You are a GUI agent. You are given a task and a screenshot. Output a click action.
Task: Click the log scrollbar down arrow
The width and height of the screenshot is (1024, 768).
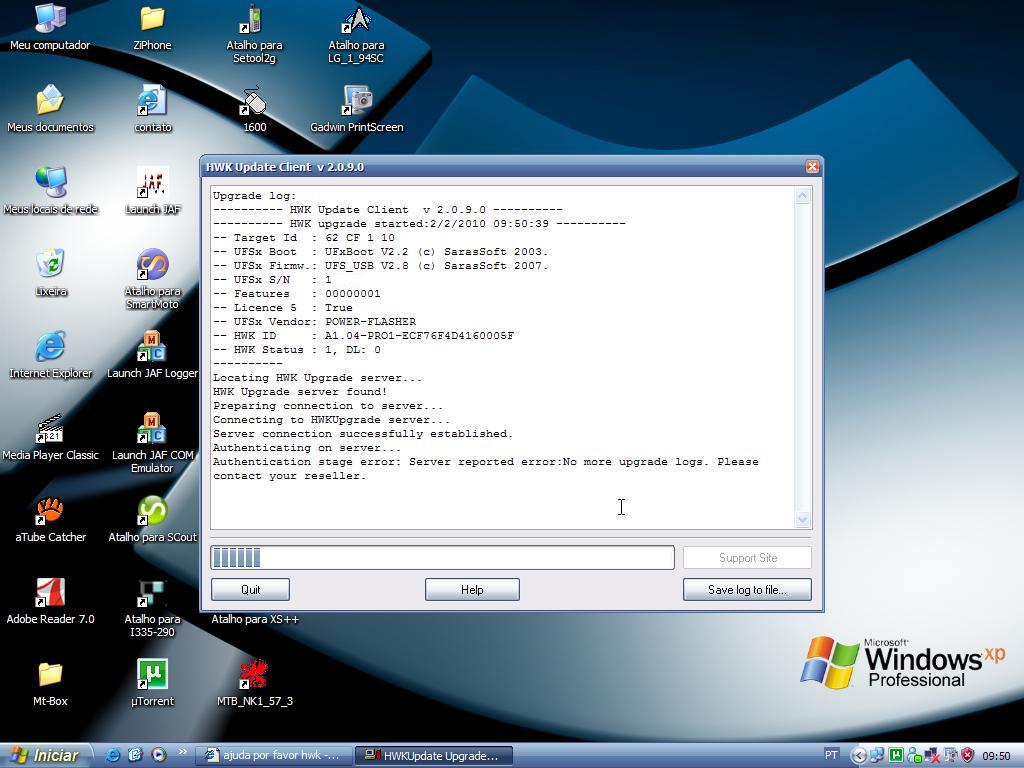click(803, 520)
